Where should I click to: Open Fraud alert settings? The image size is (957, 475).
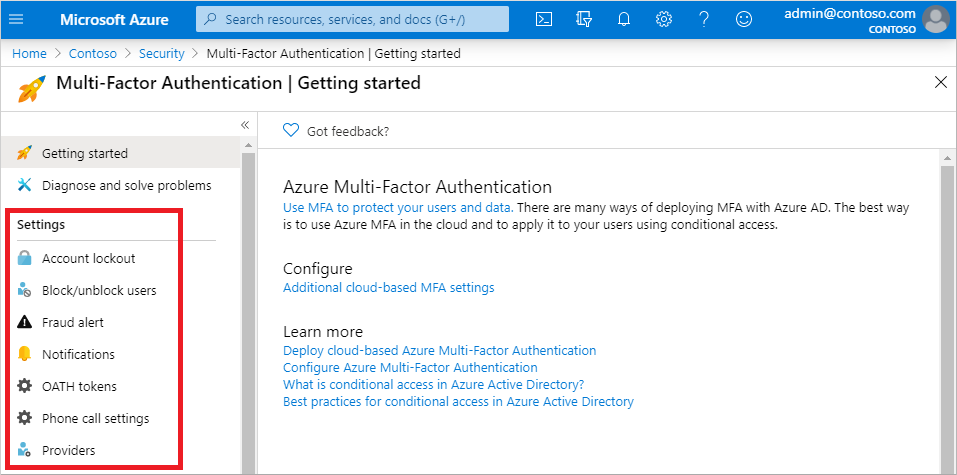(73, 322)
